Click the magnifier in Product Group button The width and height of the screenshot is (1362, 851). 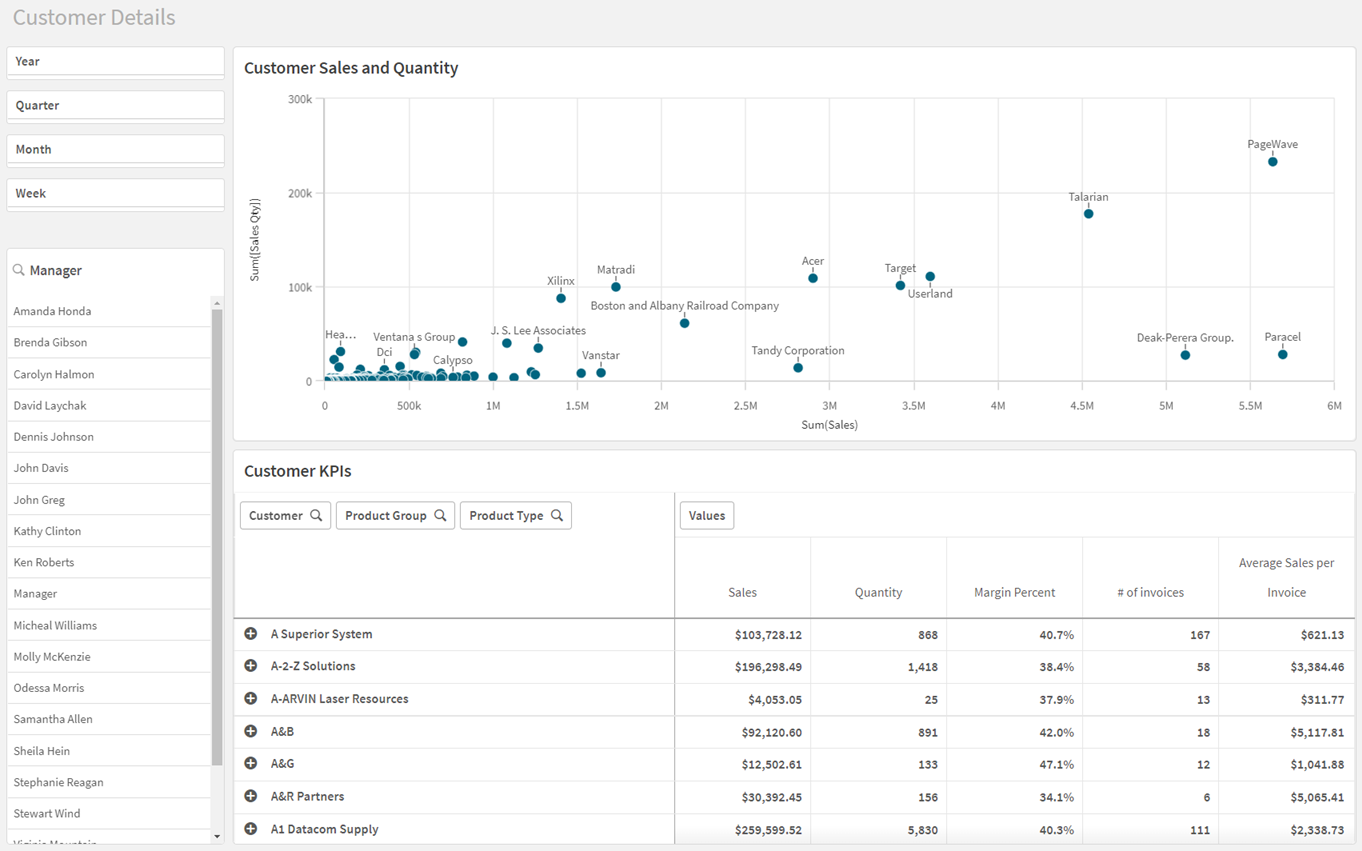click(x=440, y=516)
